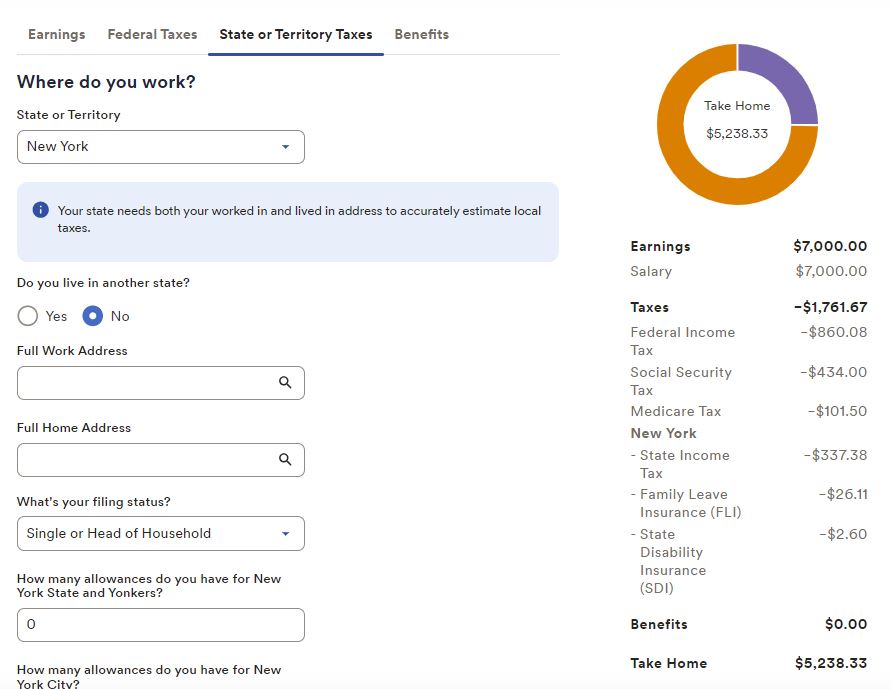
Task: Select the State or Territory Taxes tab
Action: (295, 34)
